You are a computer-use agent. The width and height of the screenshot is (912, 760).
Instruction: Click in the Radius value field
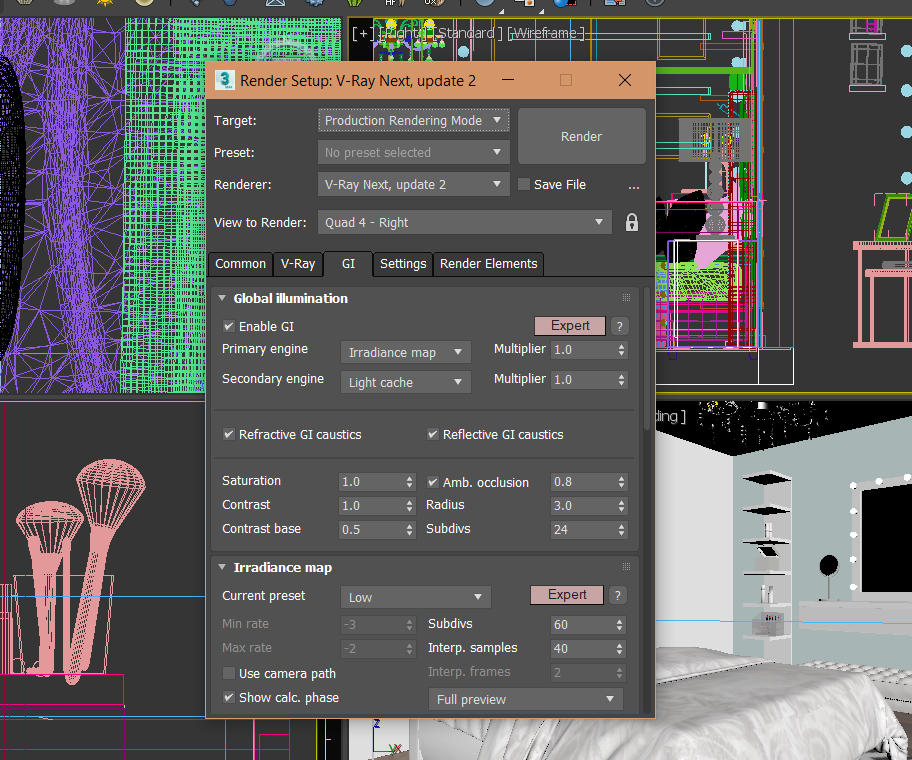[x=583, y=506]
